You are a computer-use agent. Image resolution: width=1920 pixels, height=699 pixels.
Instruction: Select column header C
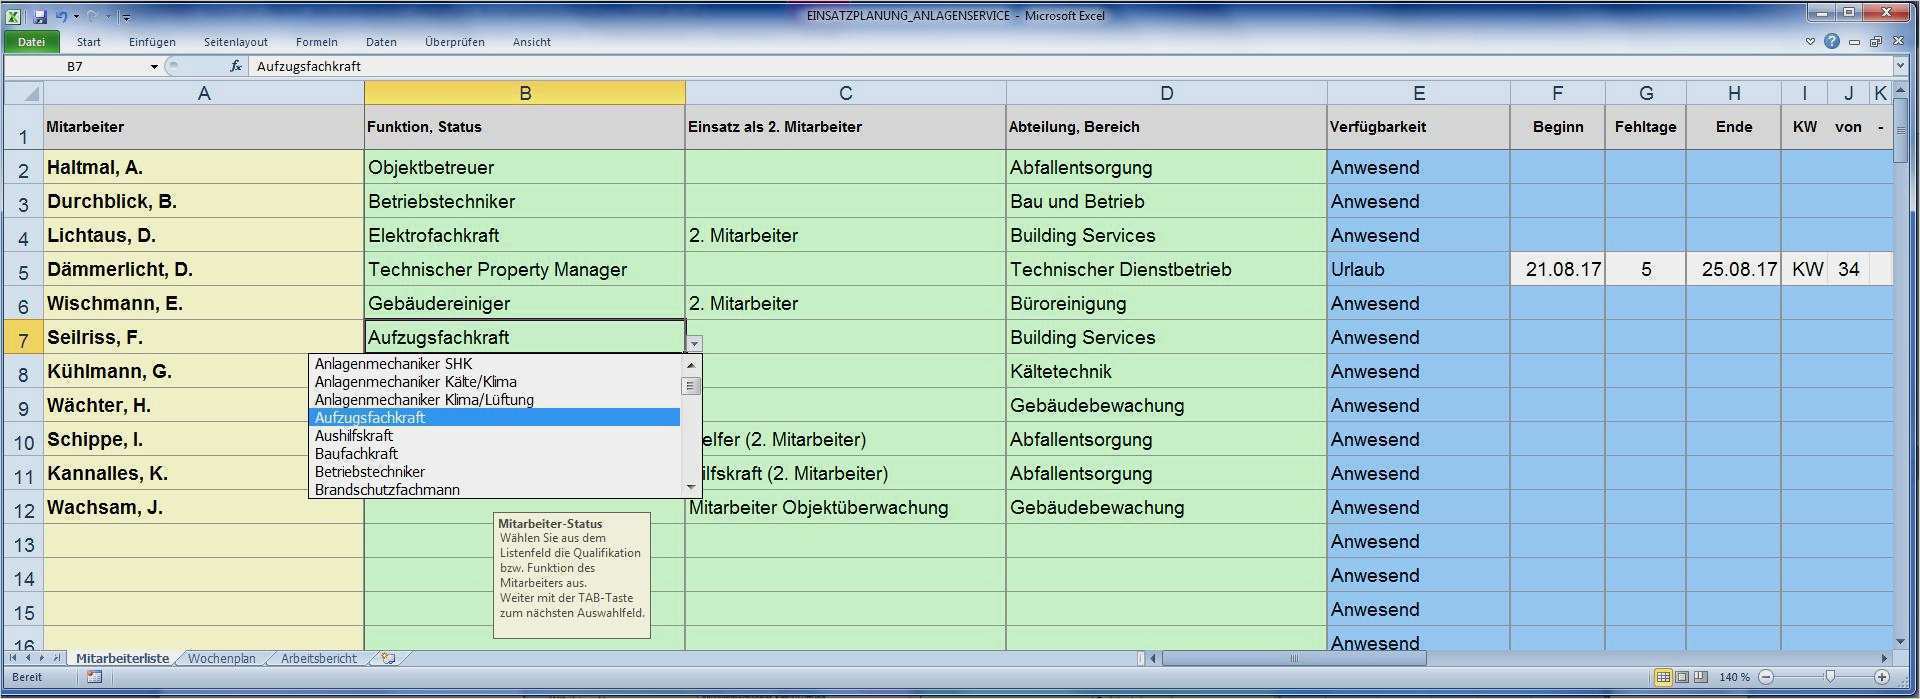[x=846, y=93]
